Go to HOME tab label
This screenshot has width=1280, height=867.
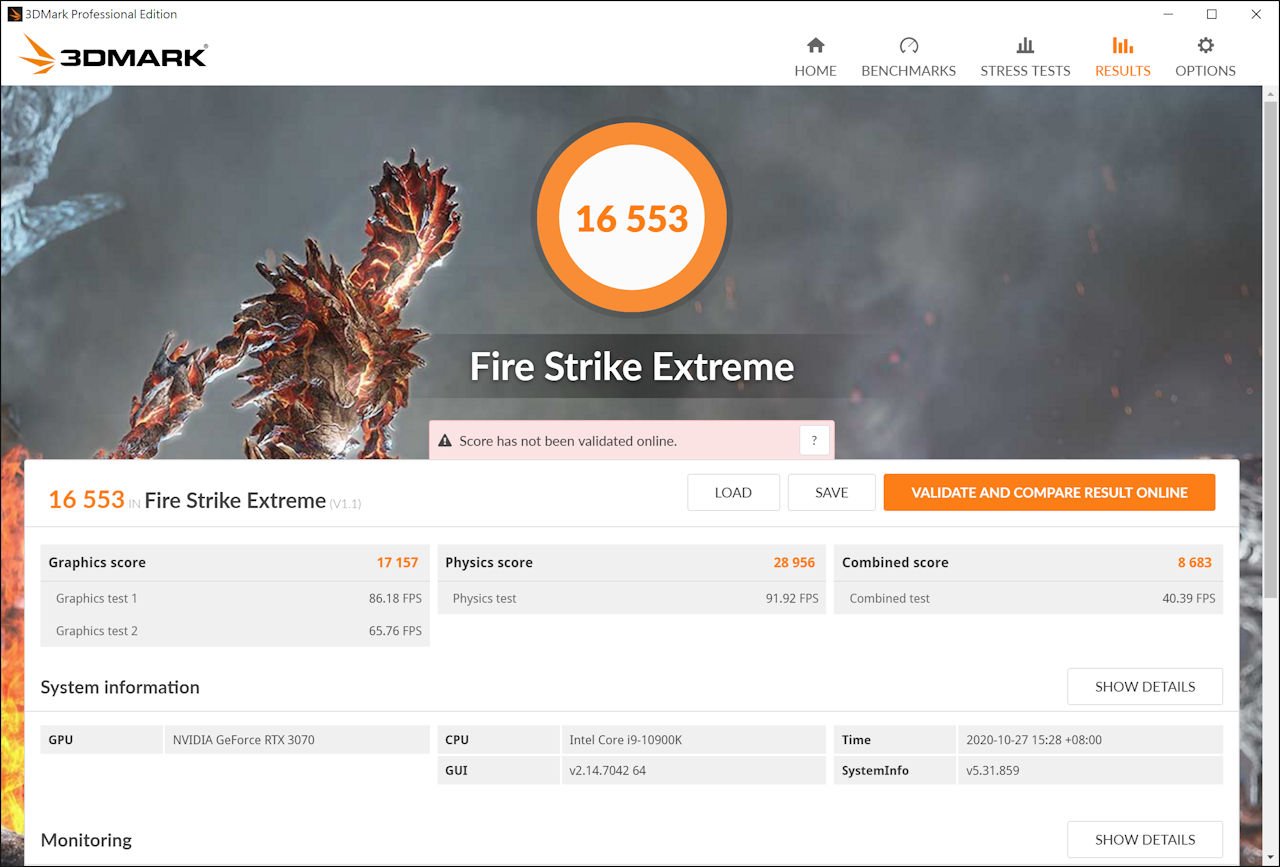815,71
